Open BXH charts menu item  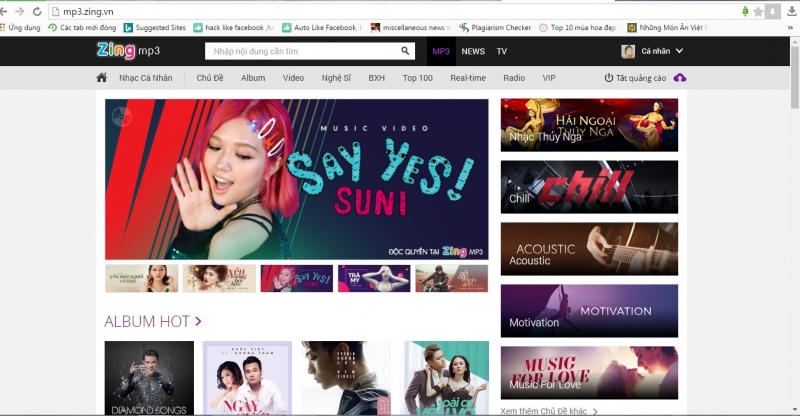(377, 78)
